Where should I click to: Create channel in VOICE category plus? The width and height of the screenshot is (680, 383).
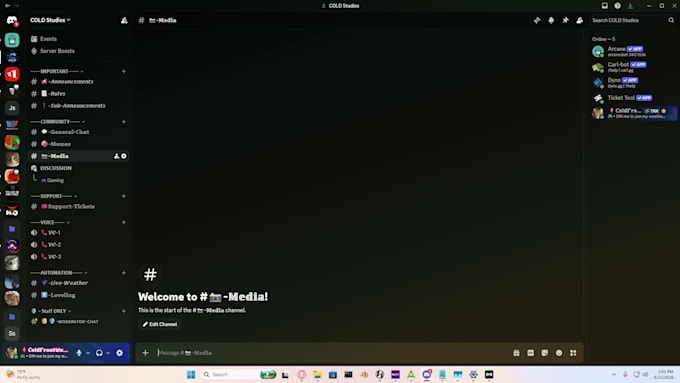click(124, 223)
